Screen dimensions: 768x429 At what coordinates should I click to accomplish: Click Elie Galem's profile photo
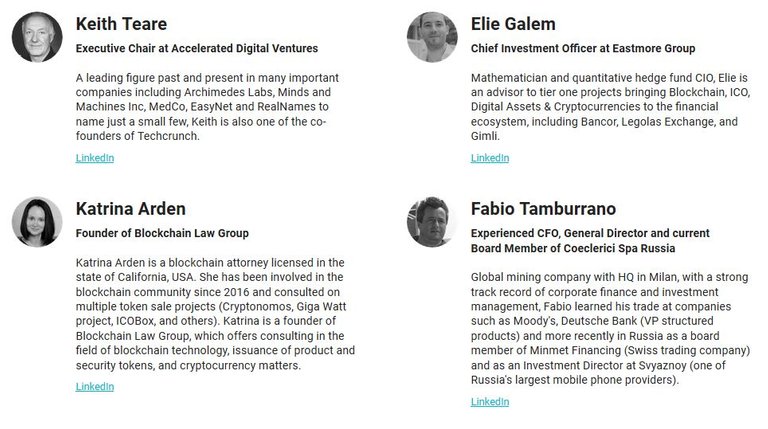[x=432, y=37]
